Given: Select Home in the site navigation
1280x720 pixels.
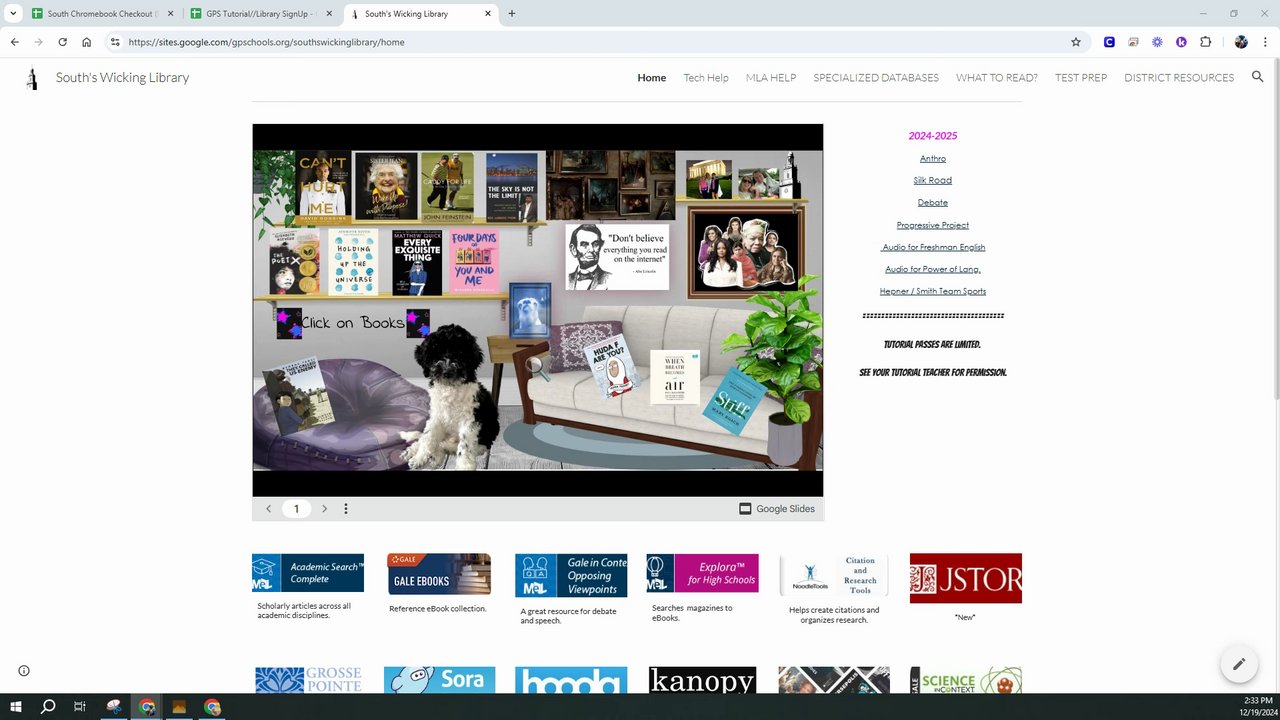Looking at the screenshot, I should pyautogui.click(x=652, y=78).
